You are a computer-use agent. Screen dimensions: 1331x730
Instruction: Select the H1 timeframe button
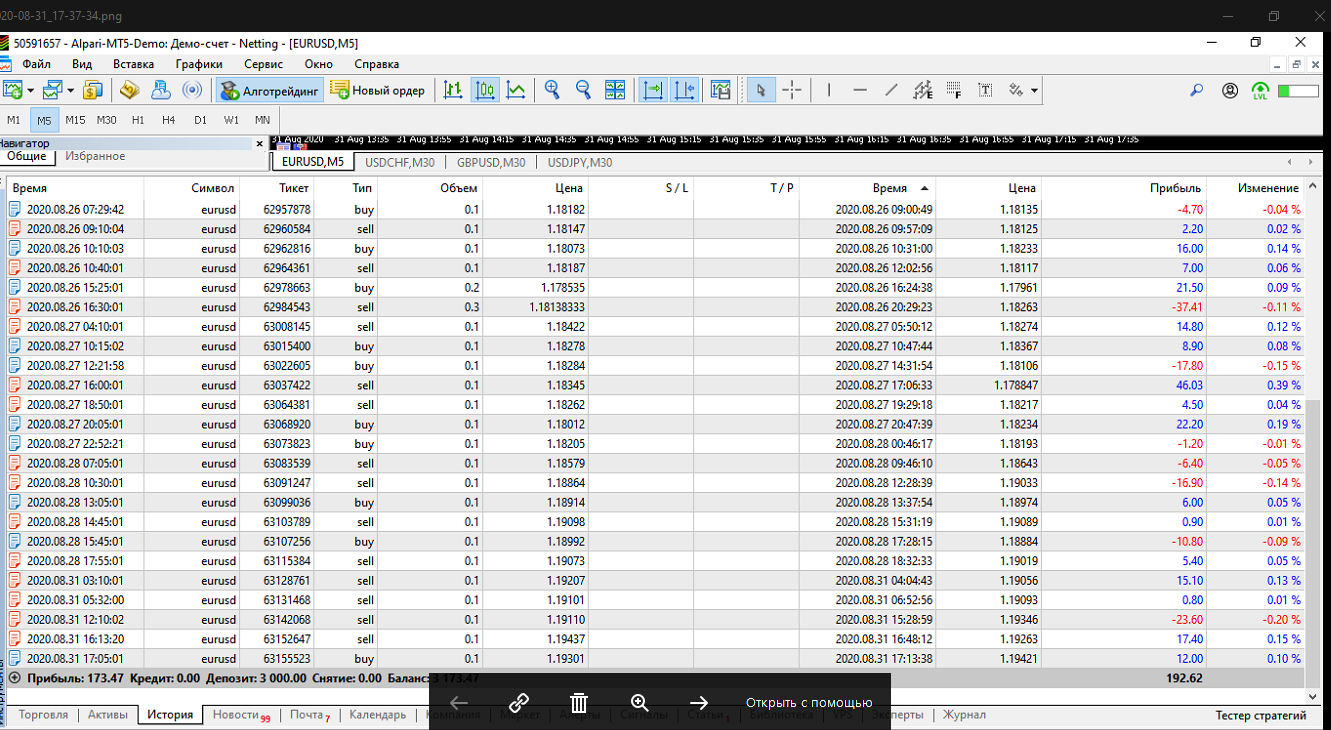point(138,120)
